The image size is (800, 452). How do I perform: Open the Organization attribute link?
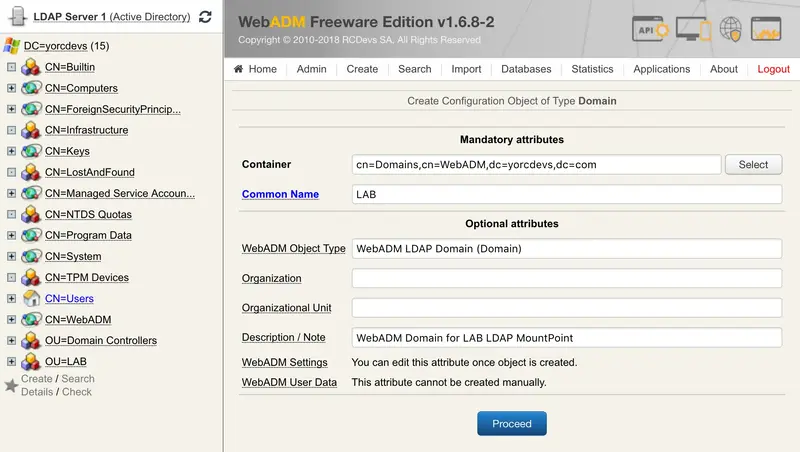tap(271, 279)
